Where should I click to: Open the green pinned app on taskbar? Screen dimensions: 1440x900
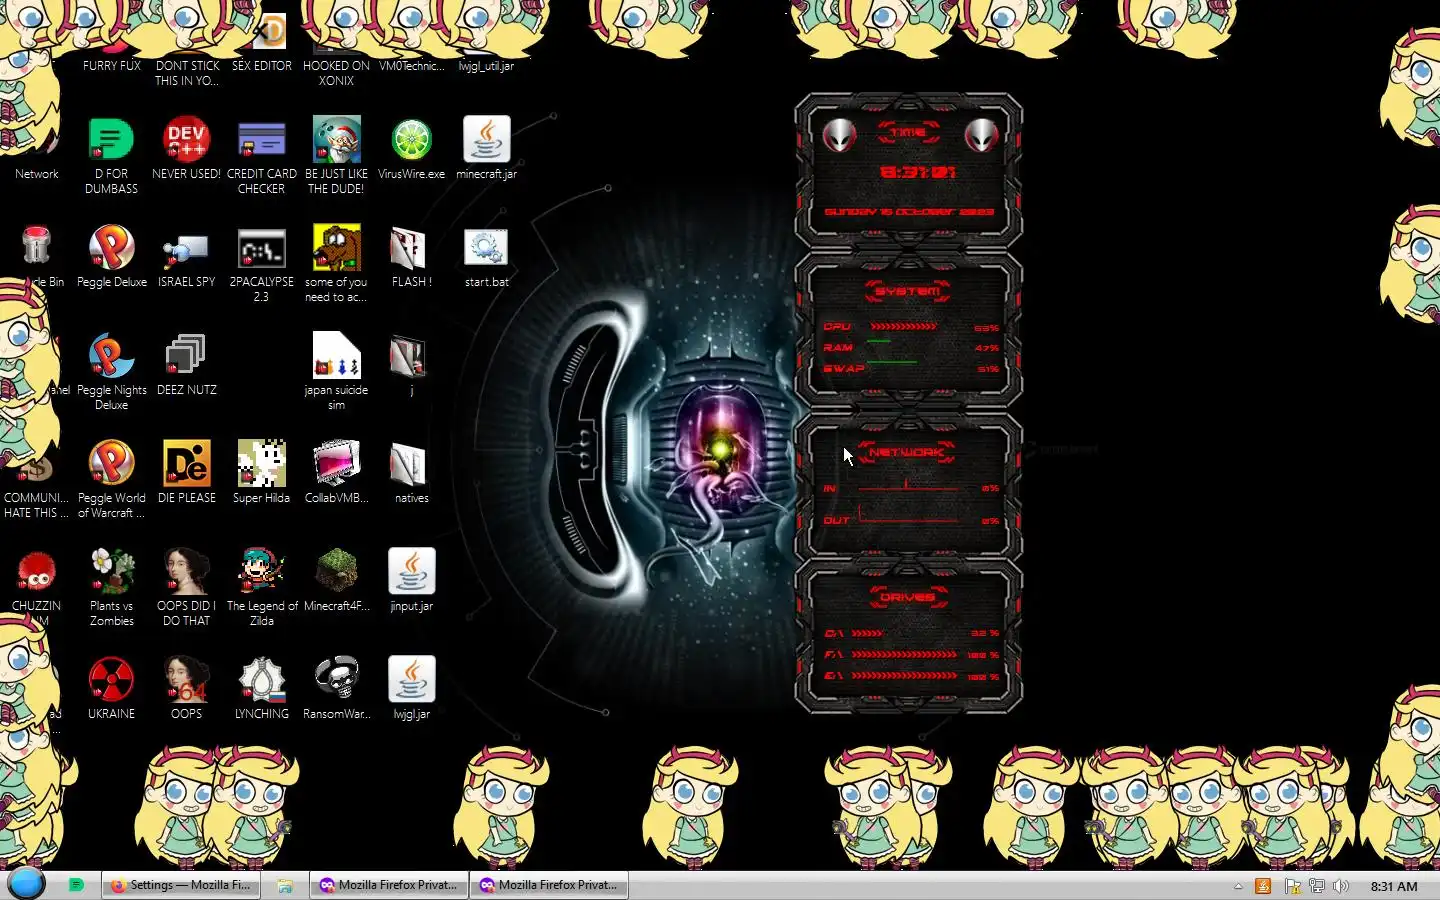pyautogui.click(x=76, y=885)
